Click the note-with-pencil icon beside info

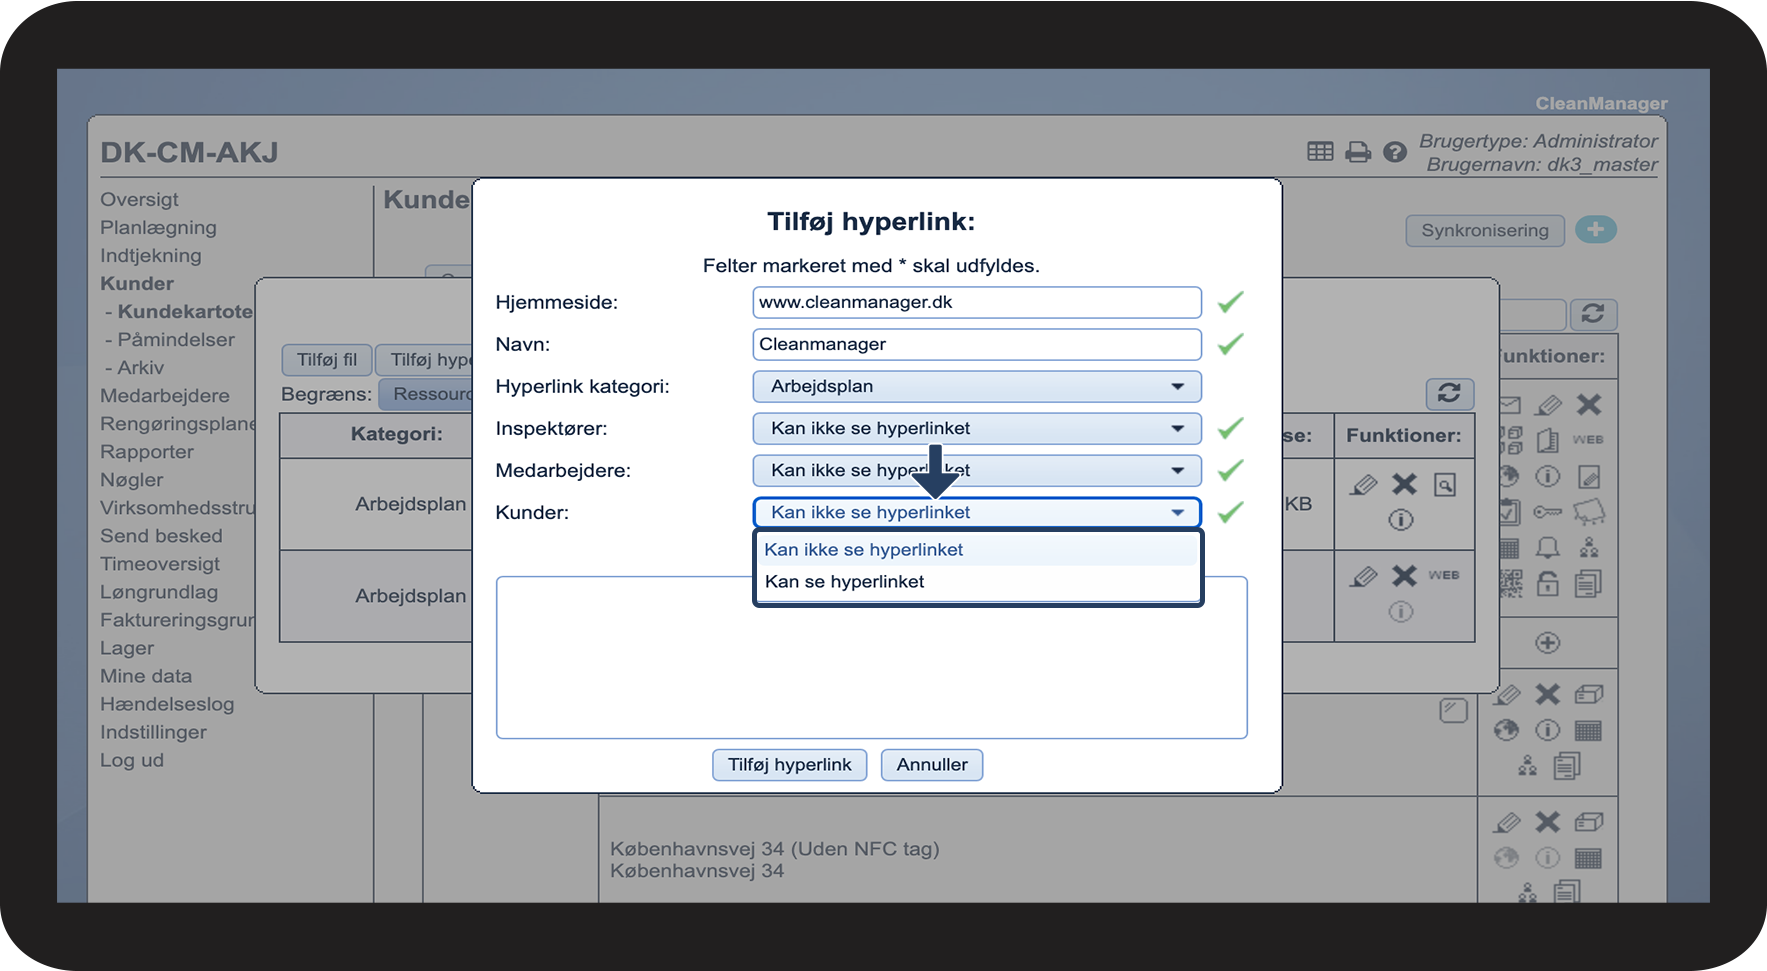click(1589, 476)
